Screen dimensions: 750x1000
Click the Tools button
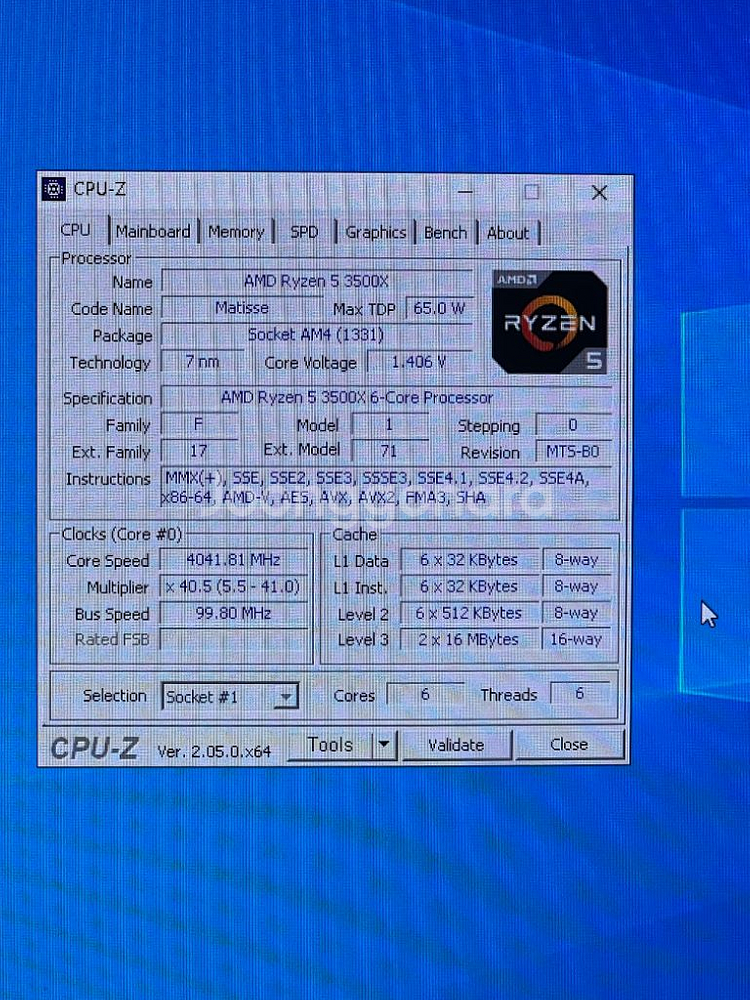coord(330,744)
